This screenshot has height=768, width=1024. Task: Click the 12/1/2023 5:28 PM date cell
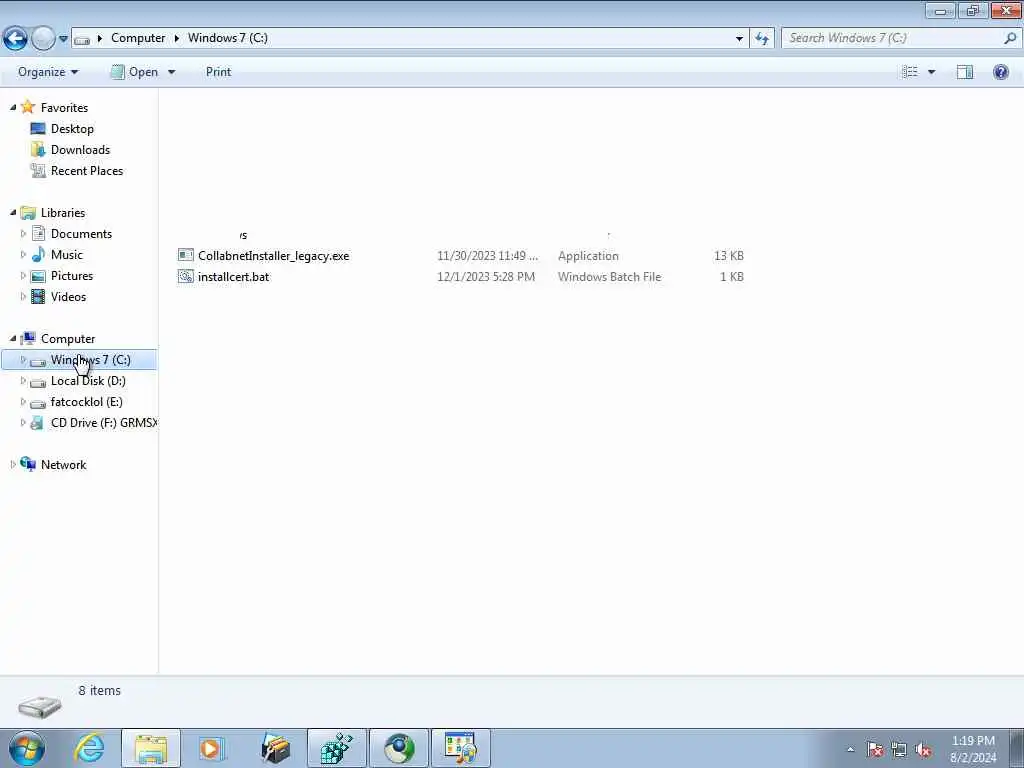pos(486,276)
